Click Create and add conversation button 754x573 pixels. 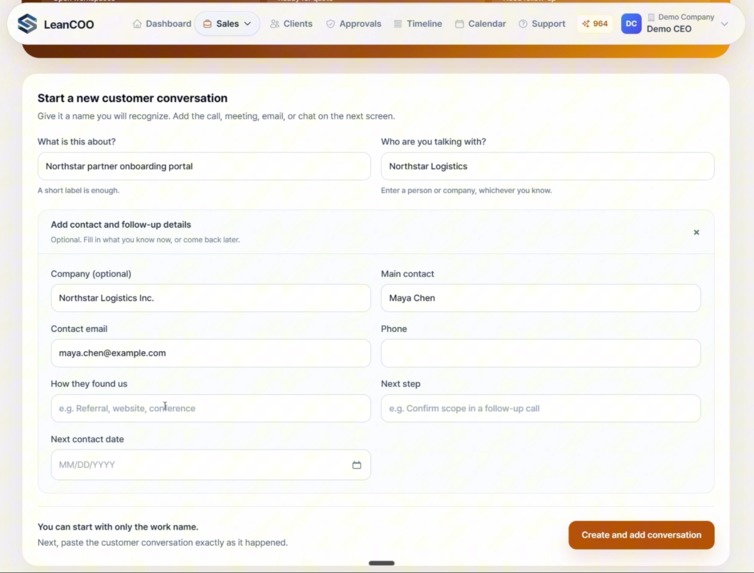(x=641, y=535)
